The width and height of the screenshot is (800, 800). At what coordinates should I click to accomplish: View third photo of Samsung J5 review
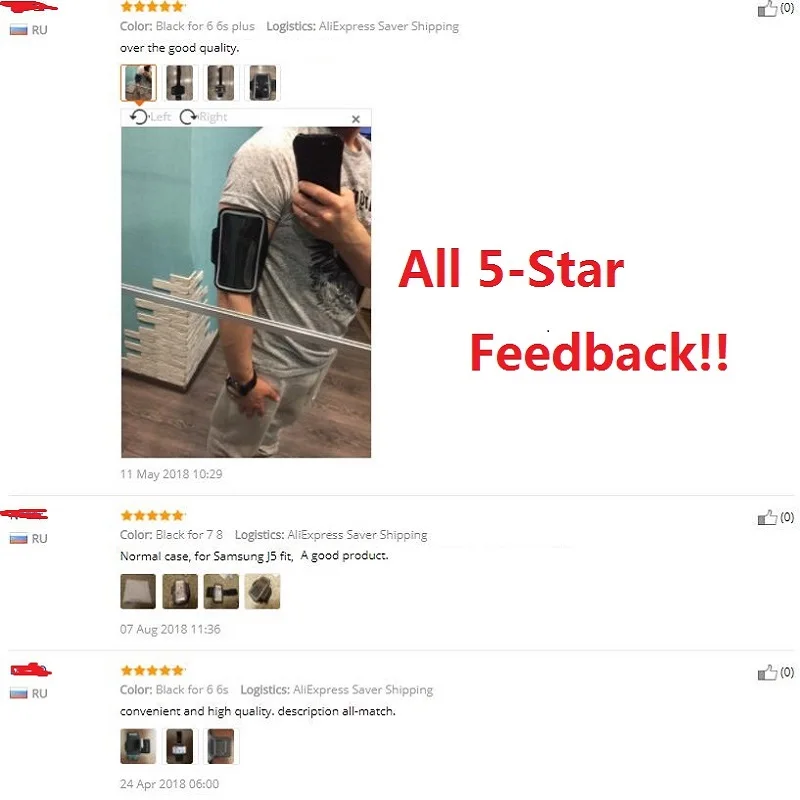[x=221, y=591]
